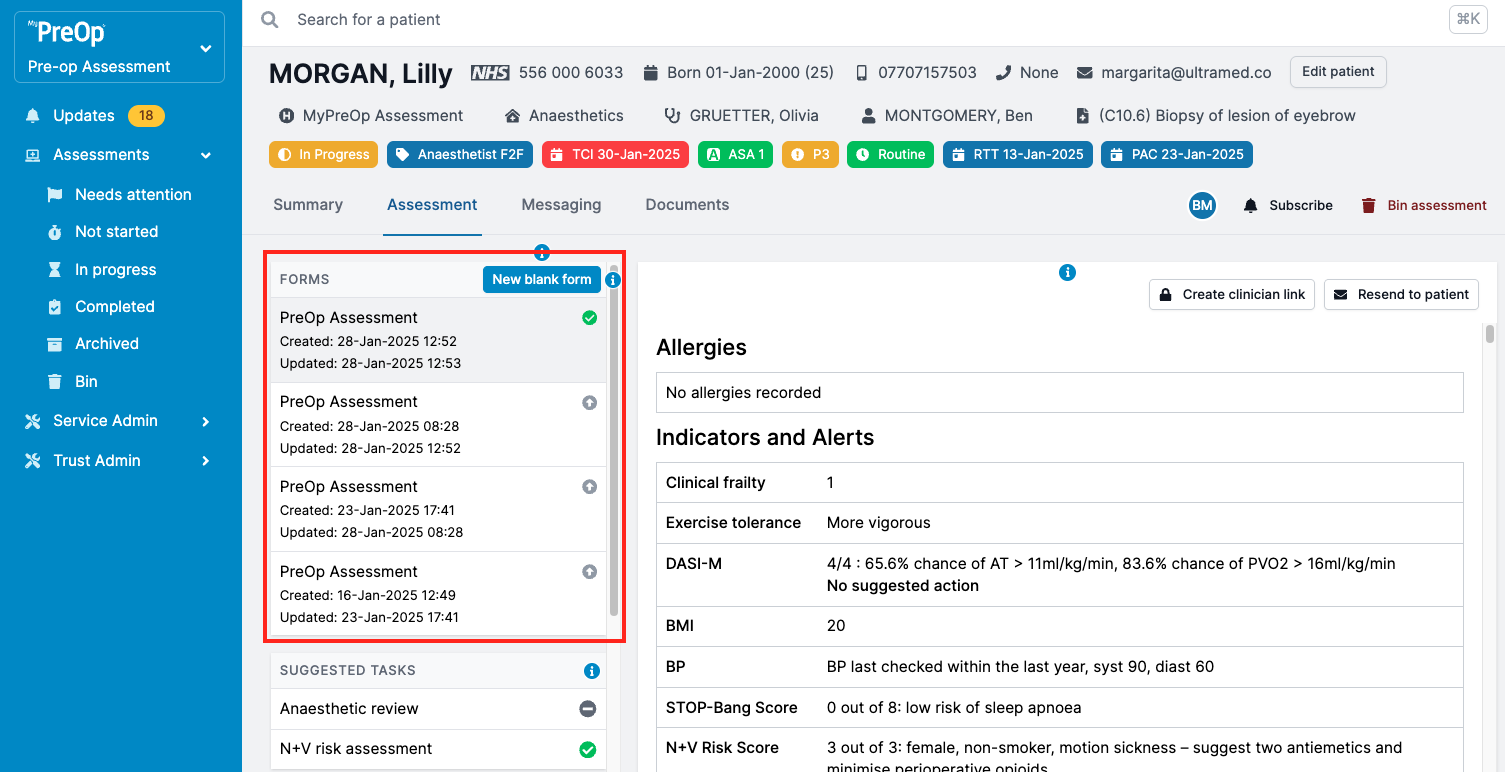Click the RTT 13-Jan-2025 badge

[x=1017, y=155]
